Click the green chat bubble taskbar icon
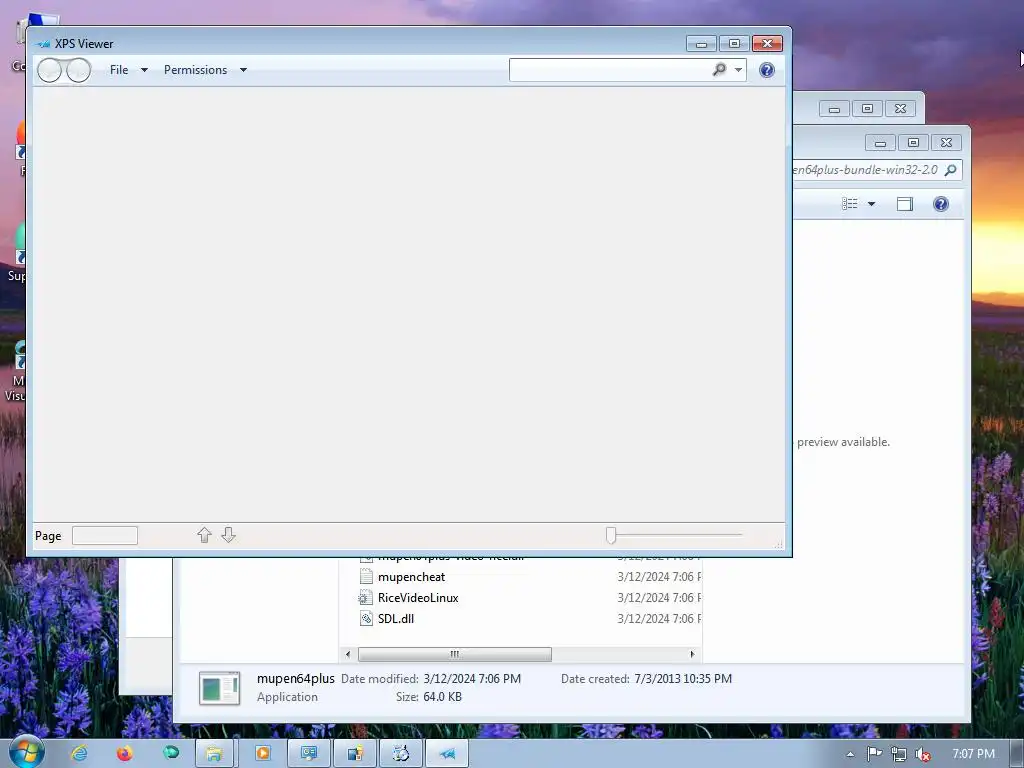Viewport: 1024px width, 768px height. 171,753
